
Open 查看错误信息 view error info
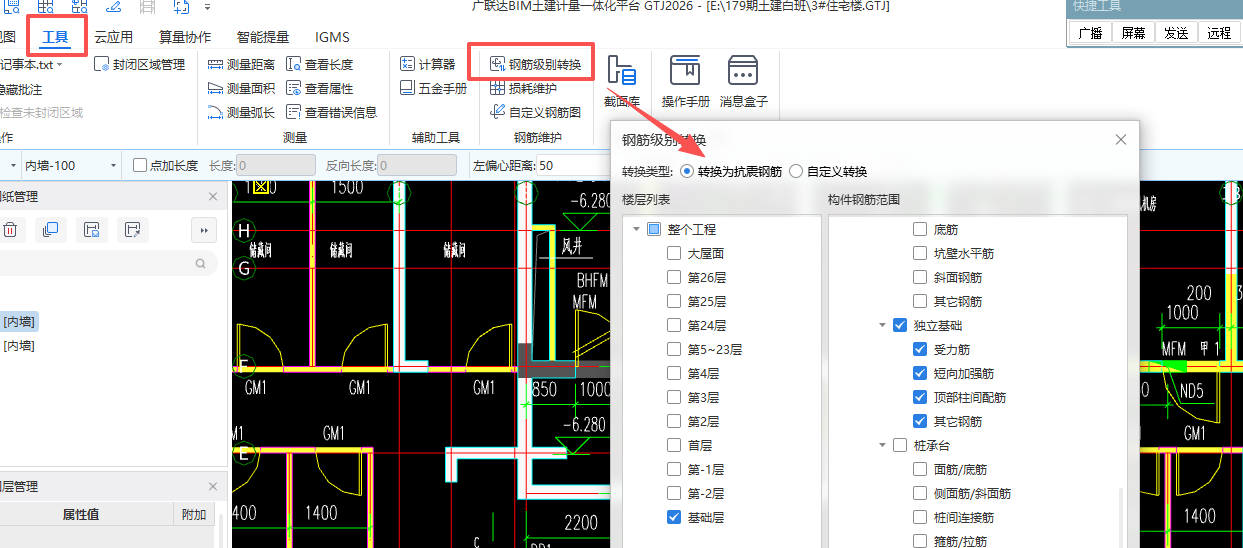[332, 112]
